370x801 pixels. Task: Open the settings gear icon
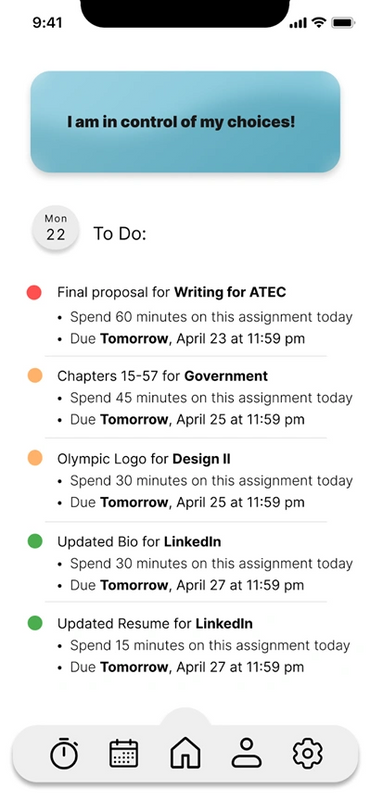tap(308, 753)
